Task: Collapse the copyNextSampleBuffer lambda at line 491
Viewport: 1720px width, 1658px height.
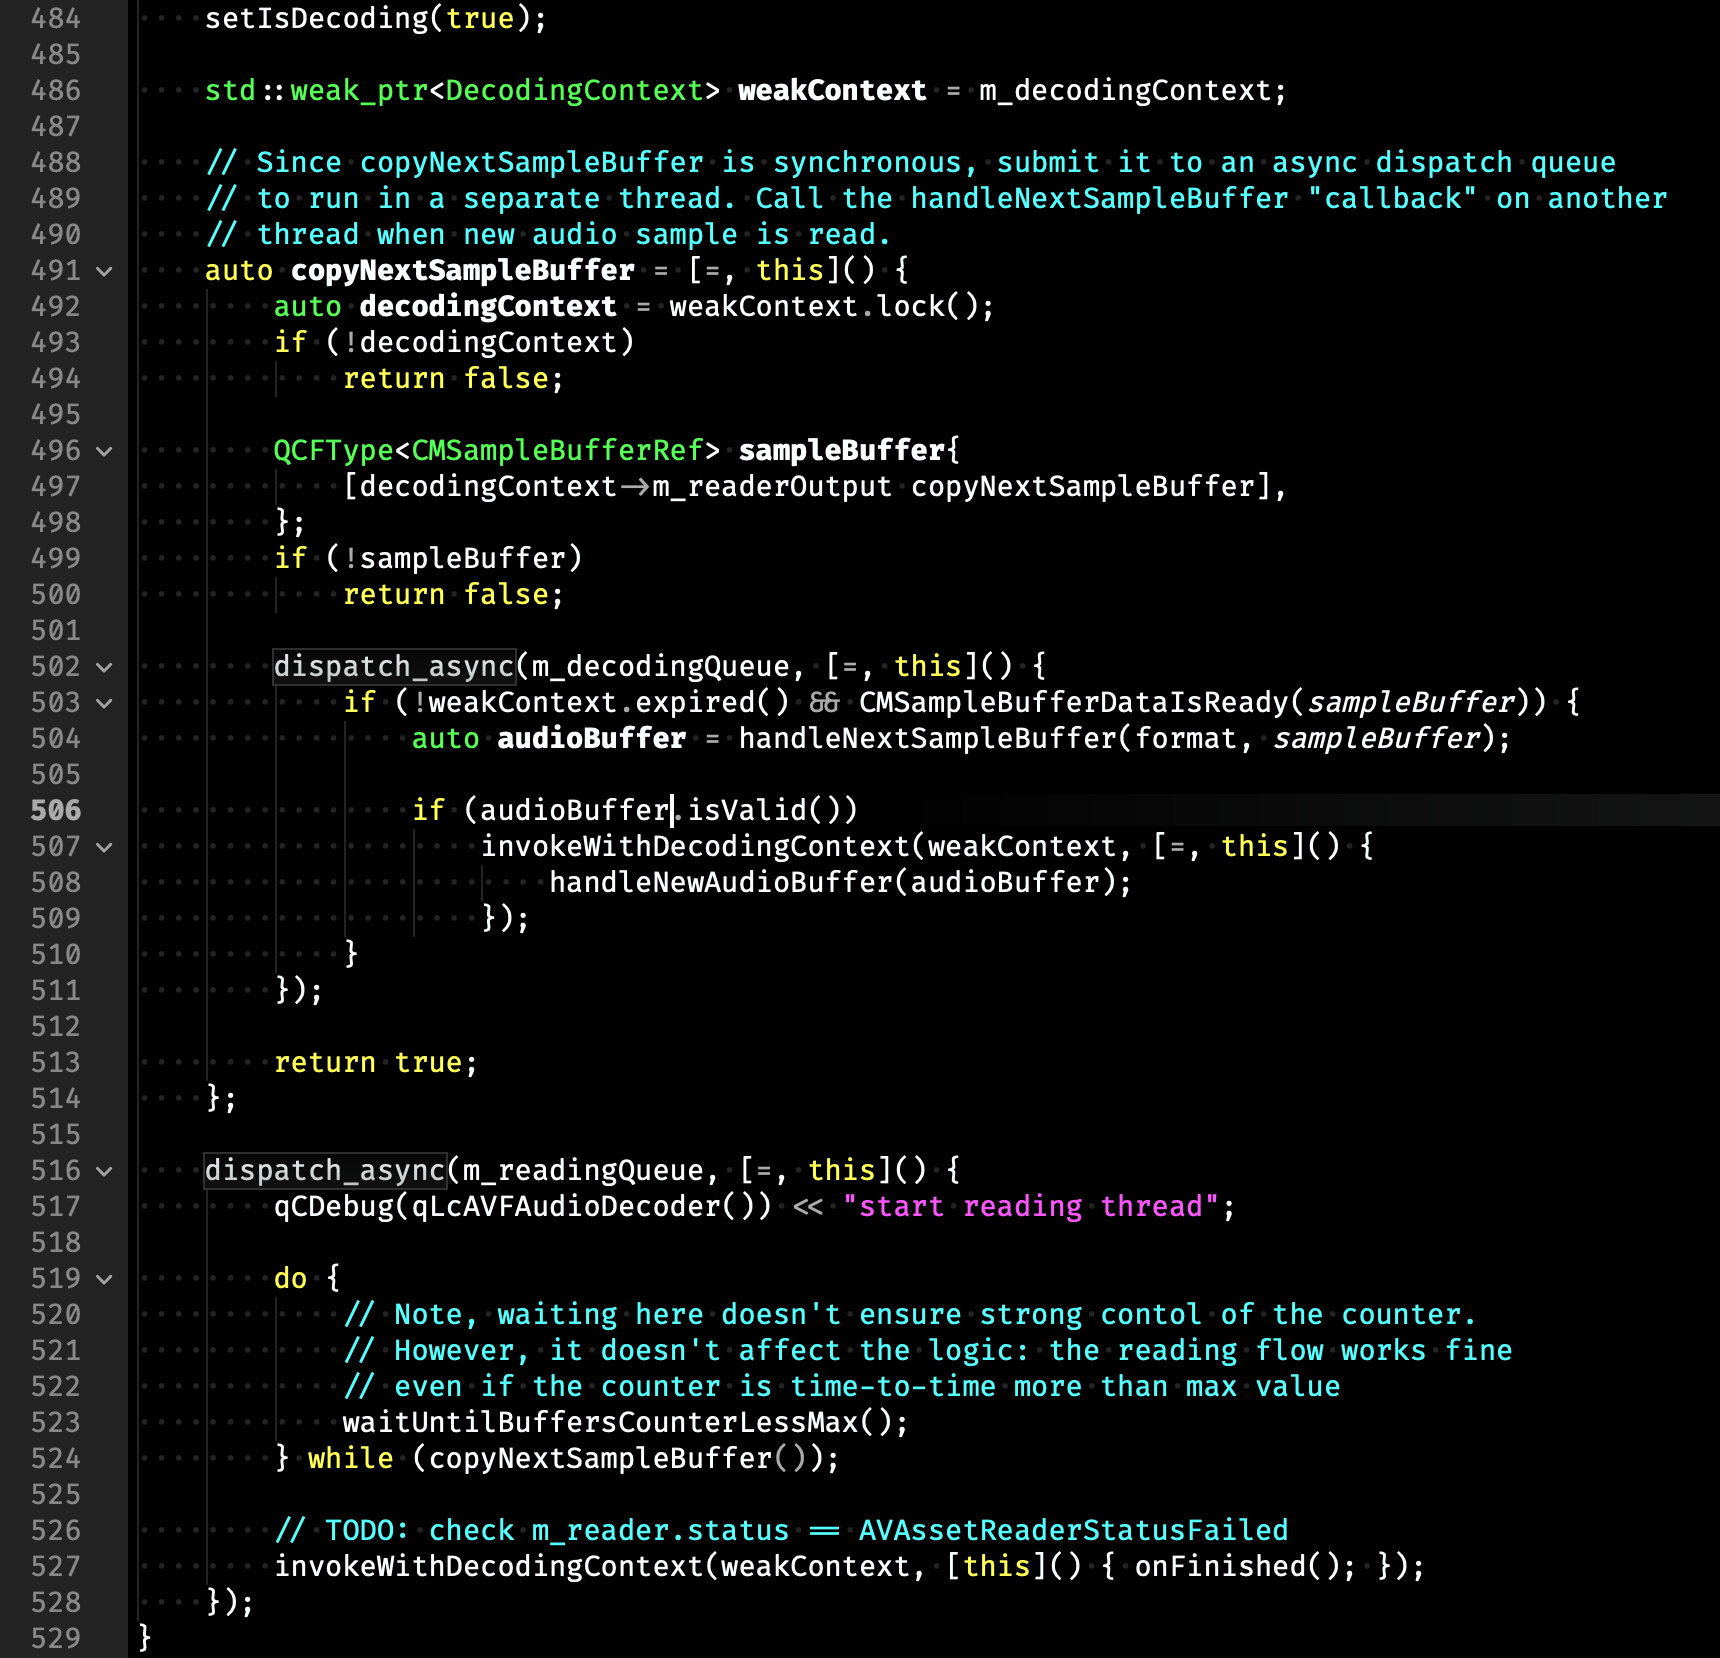Action: (x=104, y=271)
